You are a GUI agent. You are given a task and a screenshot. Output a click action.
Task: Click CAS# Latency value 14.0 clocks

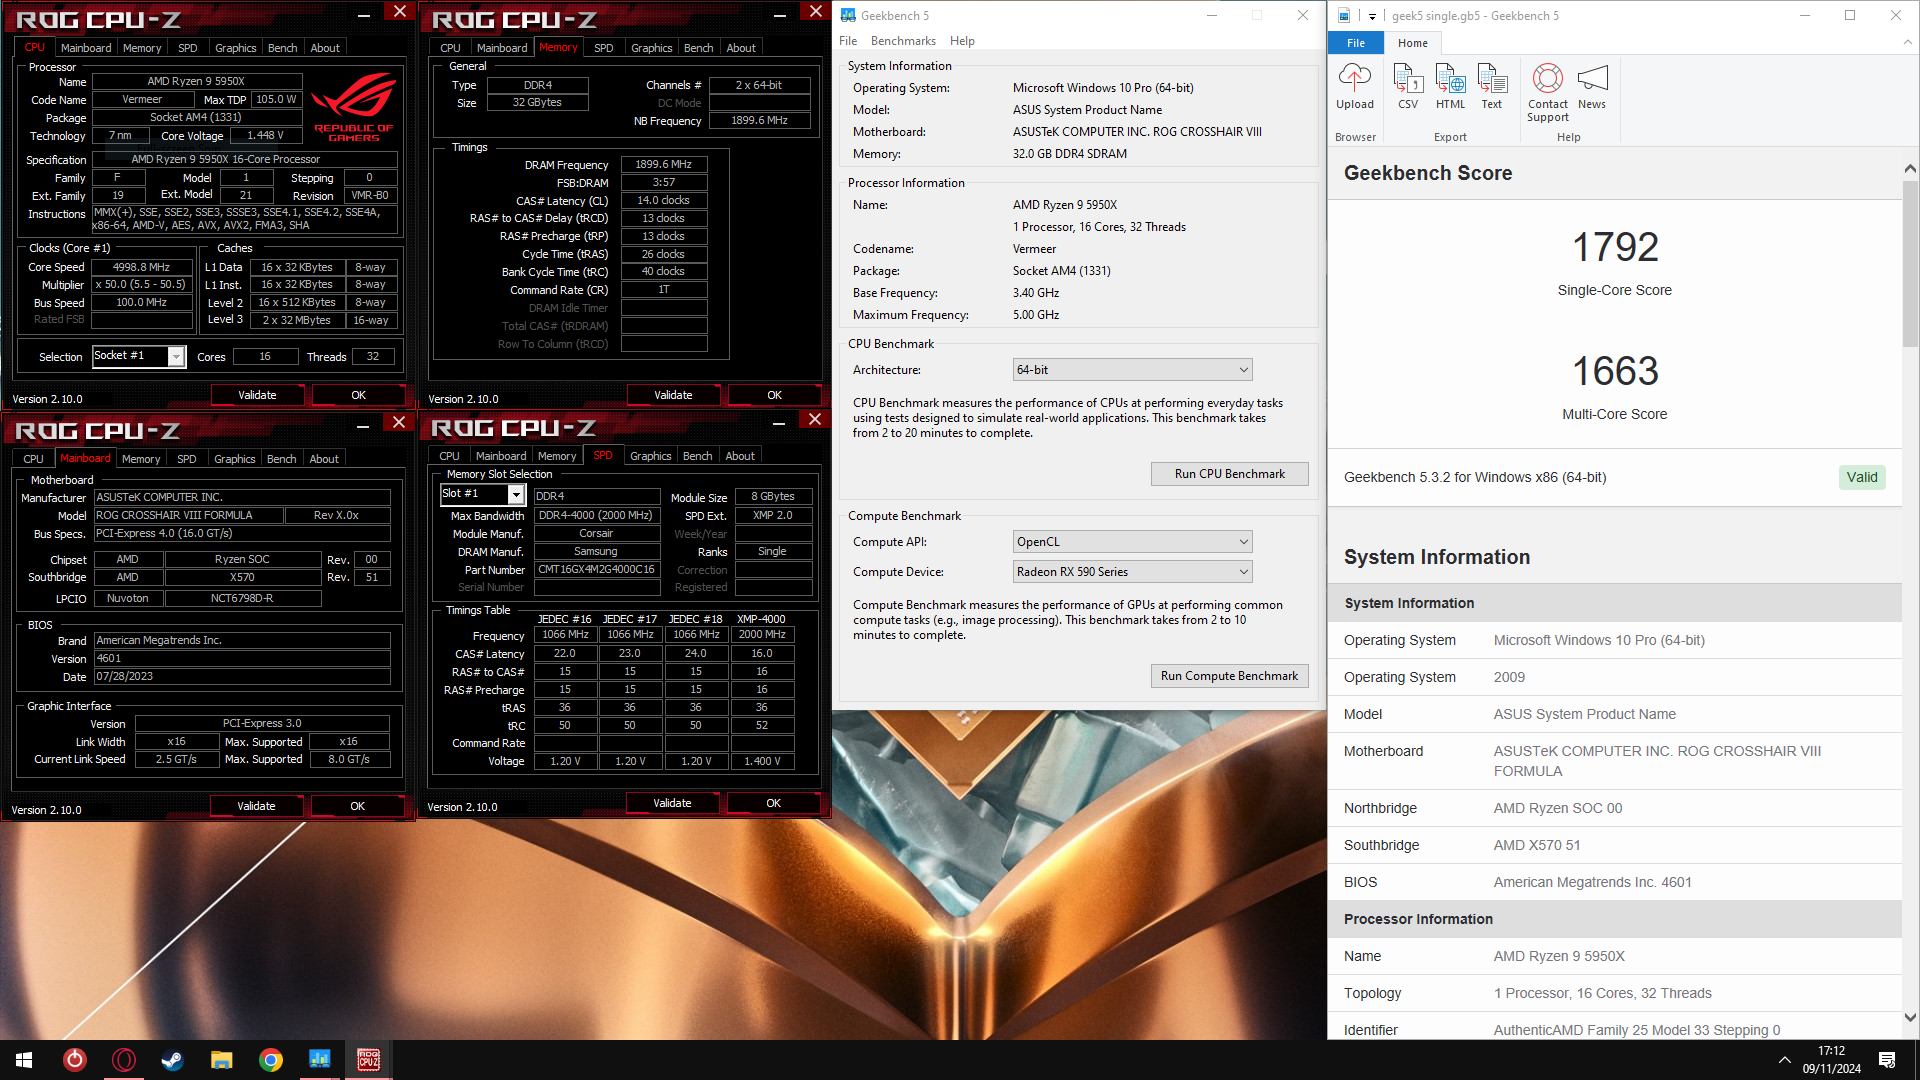(663, 200)
